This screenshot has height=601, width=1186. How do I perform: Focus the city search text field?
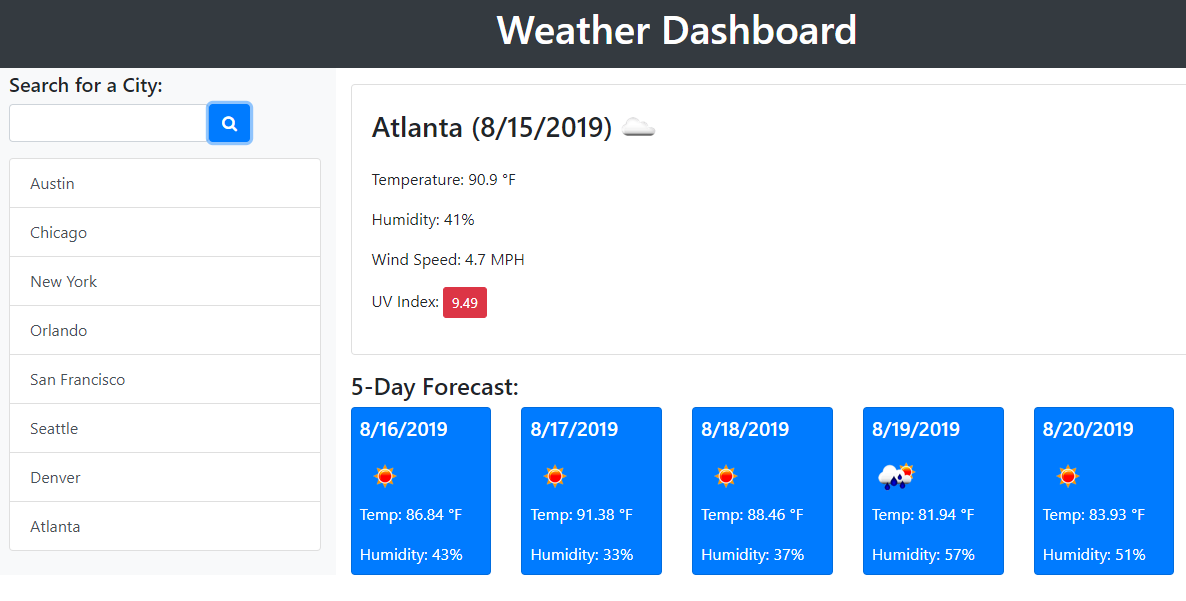[x=108, y=123]
